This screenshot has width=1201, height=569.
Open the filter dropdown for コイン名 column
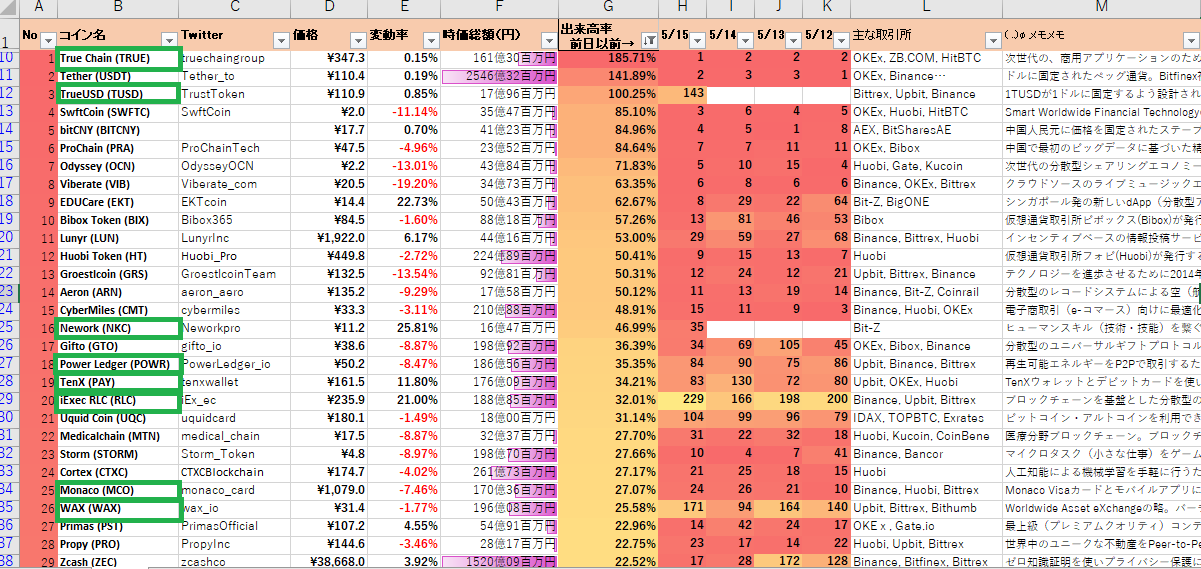[168, 41]
